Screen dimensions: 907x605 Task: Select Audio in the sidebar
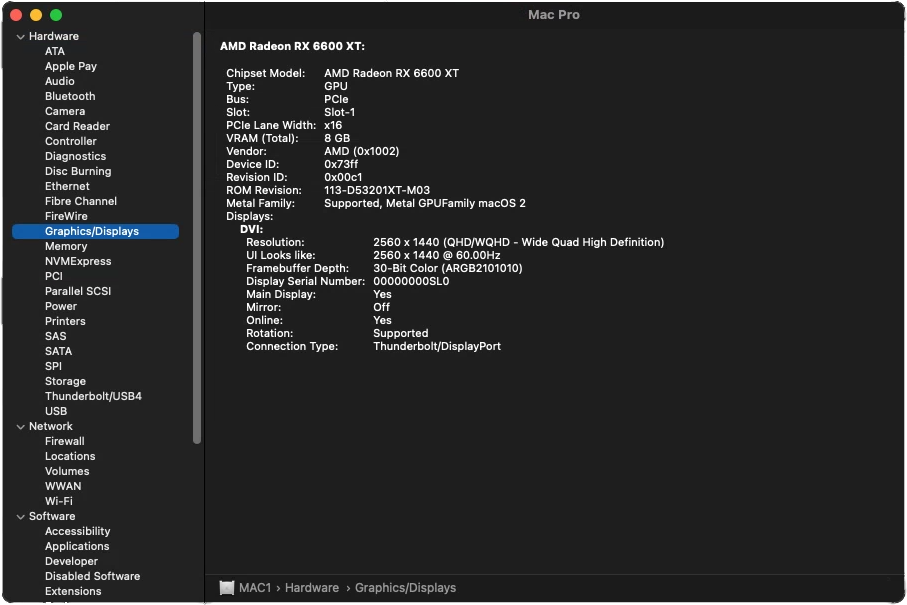click(60, 82)
